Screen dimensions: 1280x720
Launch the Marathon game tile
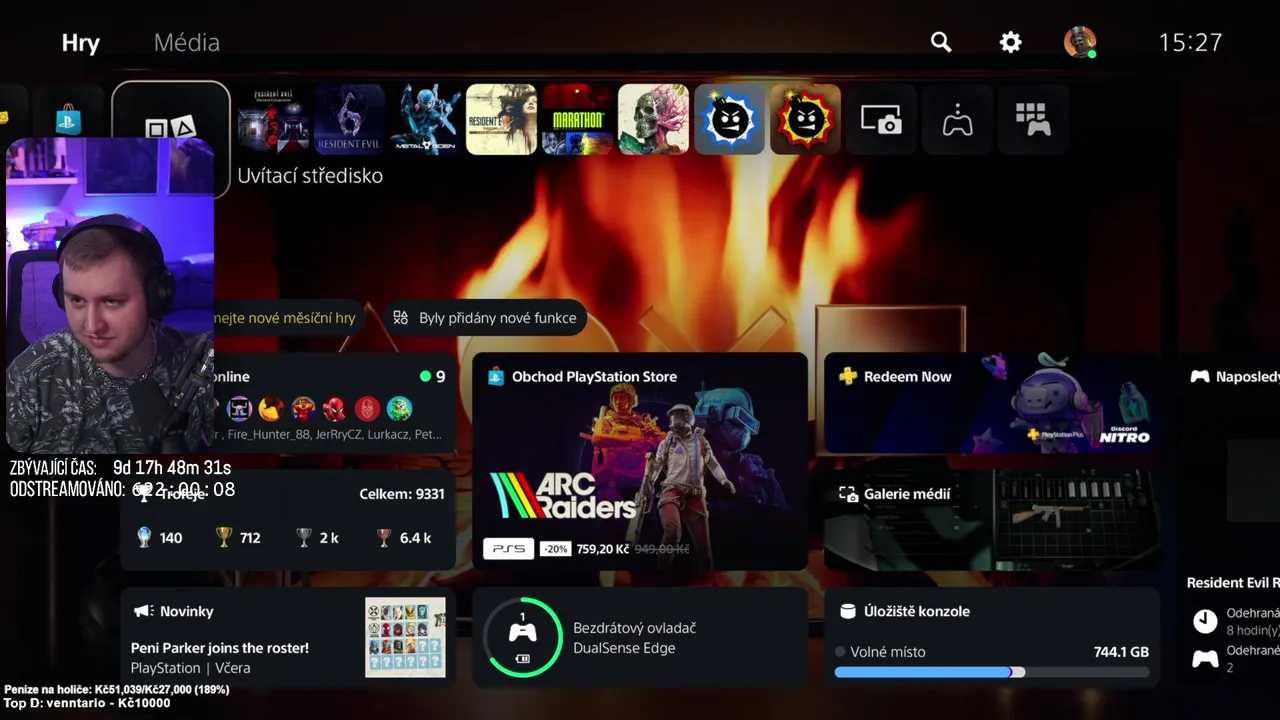coord(577,119)
